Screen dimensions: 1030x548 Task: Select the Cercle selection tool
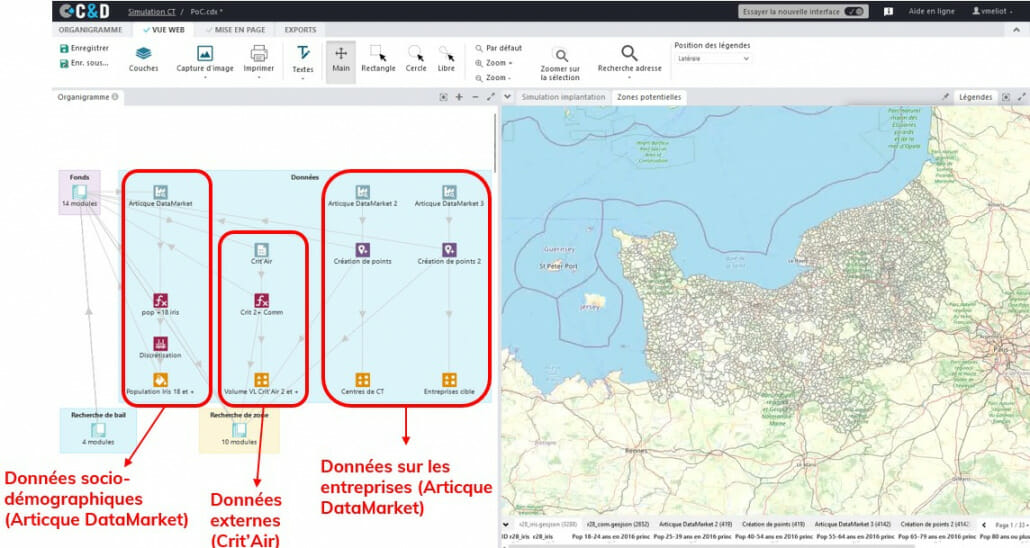point(416,58)
